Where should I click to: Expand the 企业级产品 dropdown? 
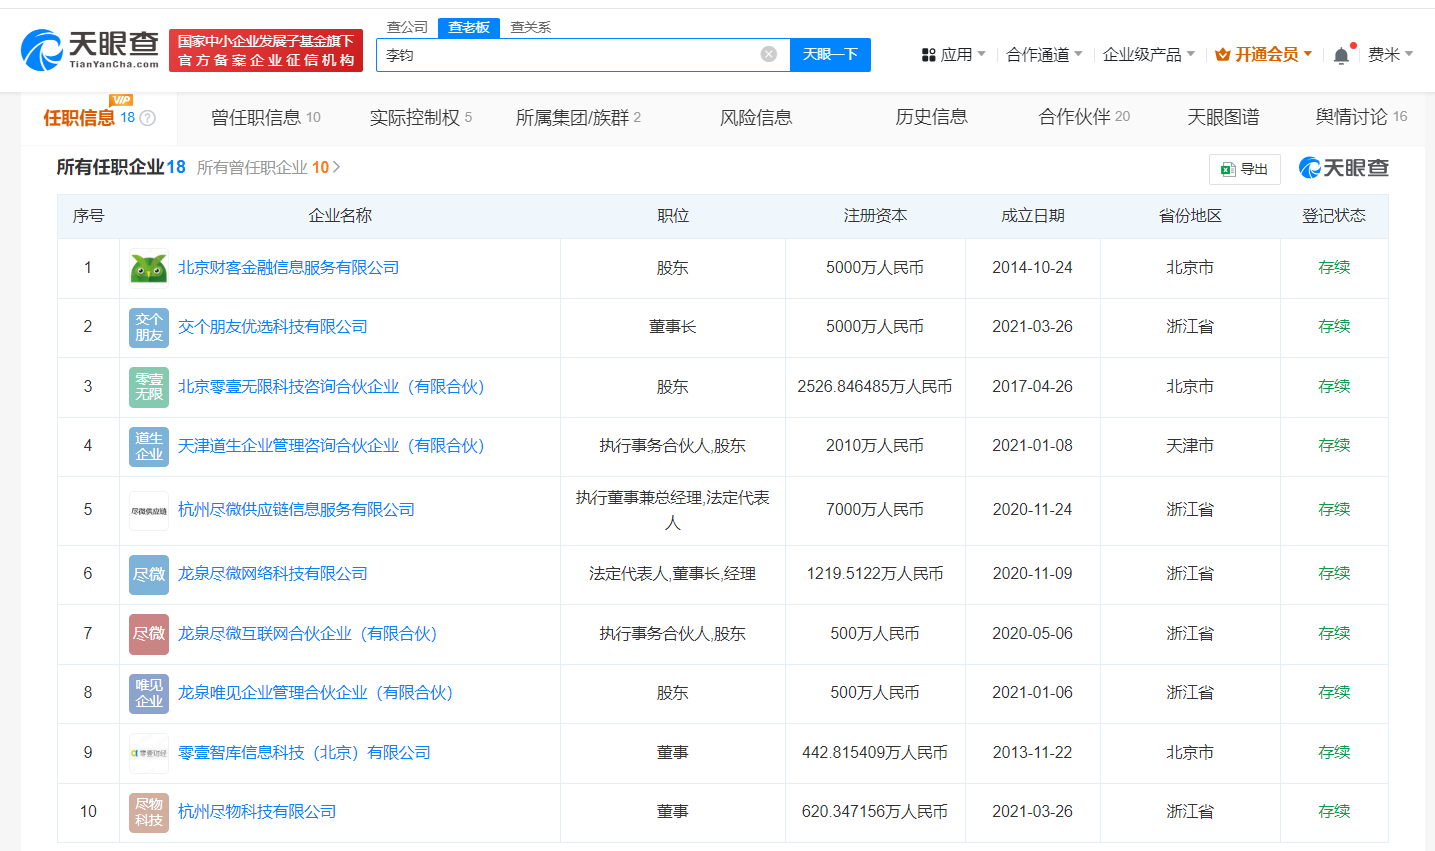(1147, 54)
